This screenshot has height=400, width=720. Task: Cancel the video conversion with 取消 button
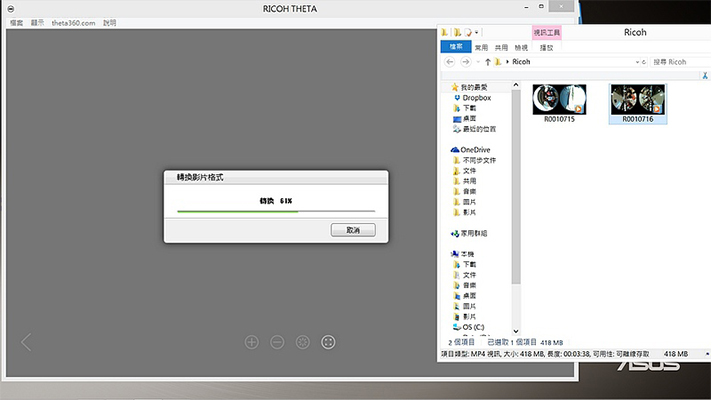pos(353,230)
